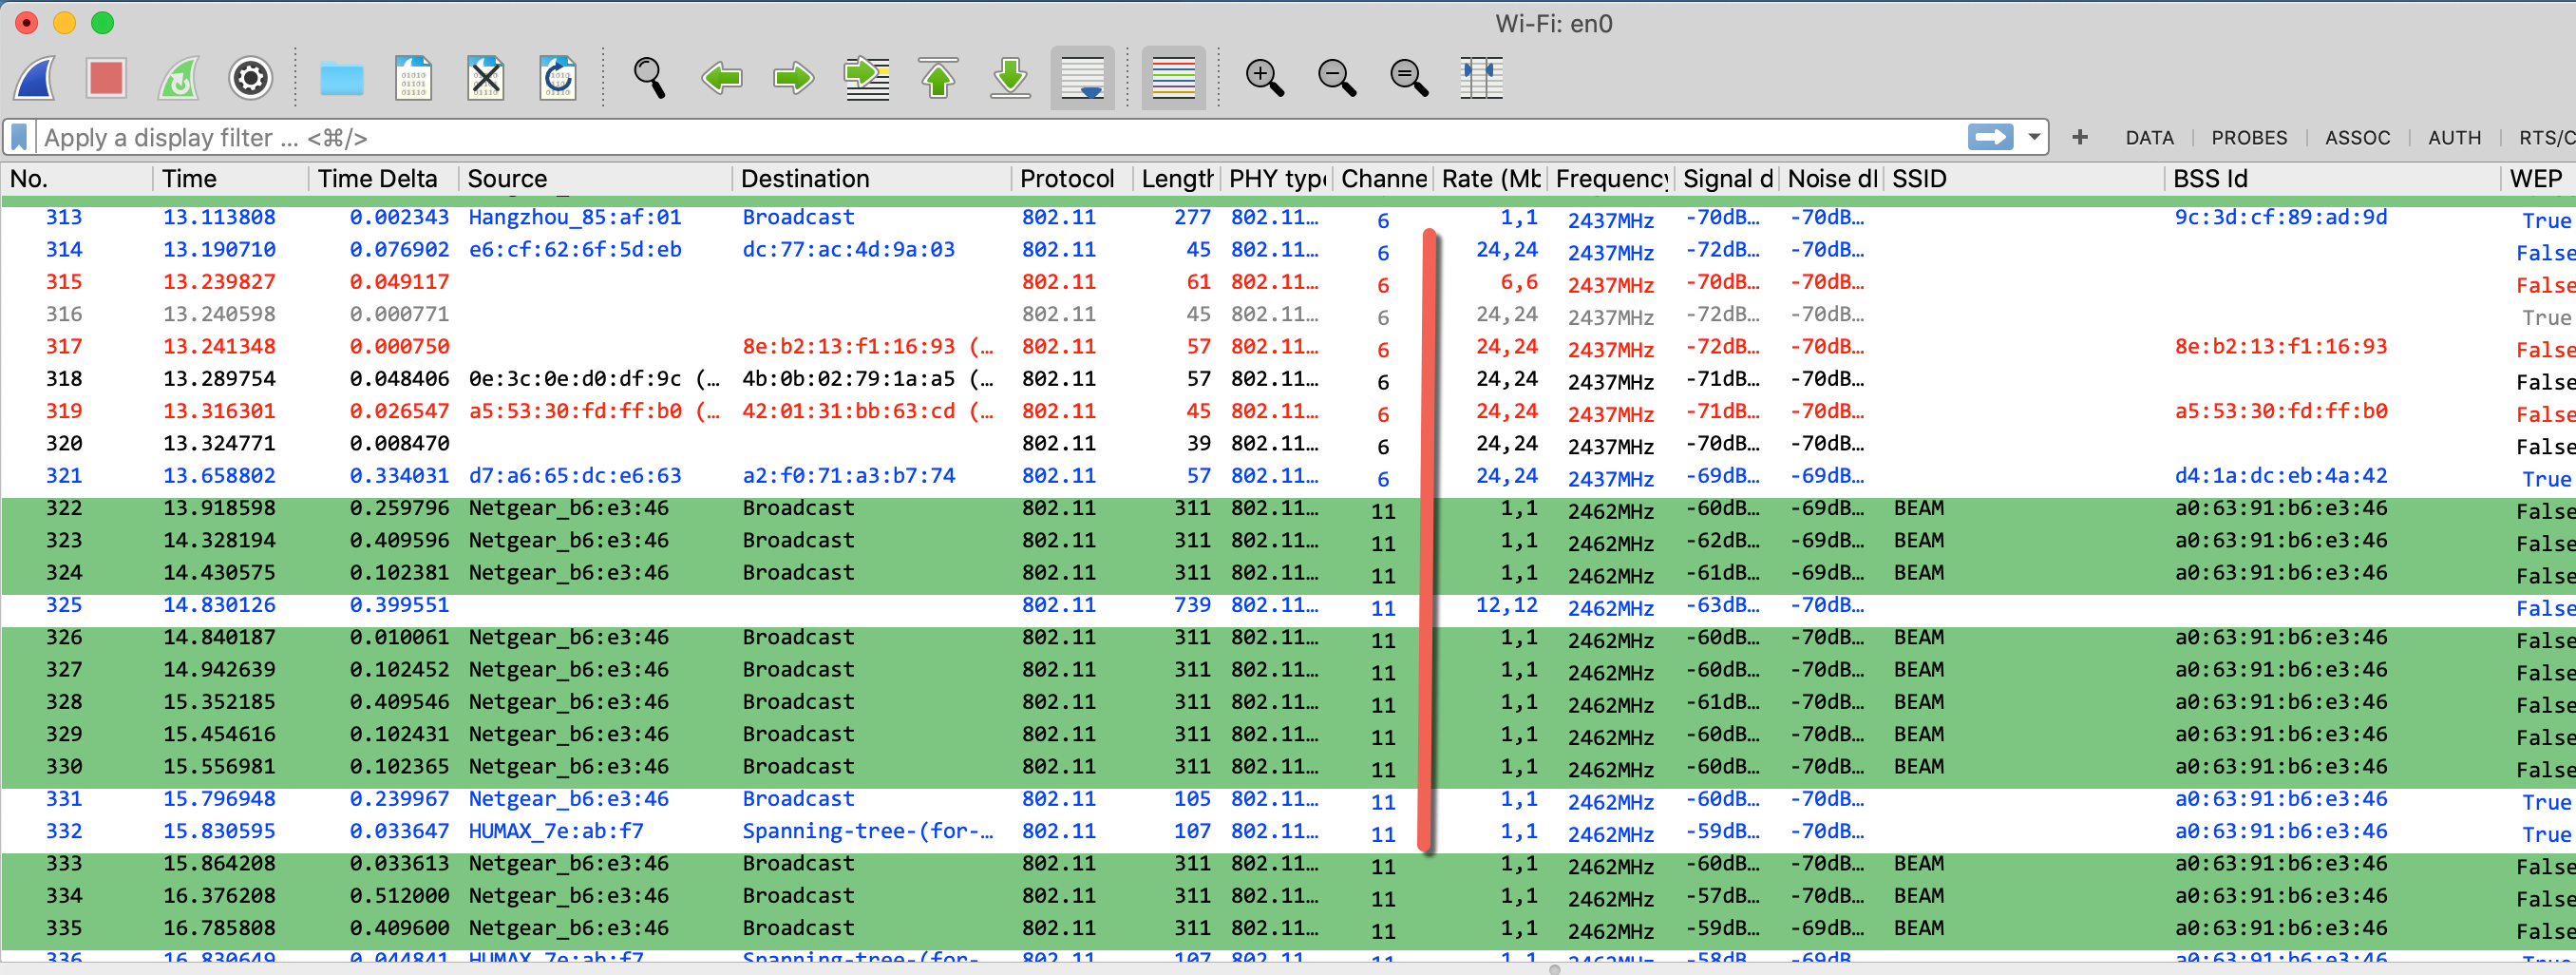This screenshot has height=975, width=2576.
Task: Click the display filter input field
Action: [x=1000, y=137]
